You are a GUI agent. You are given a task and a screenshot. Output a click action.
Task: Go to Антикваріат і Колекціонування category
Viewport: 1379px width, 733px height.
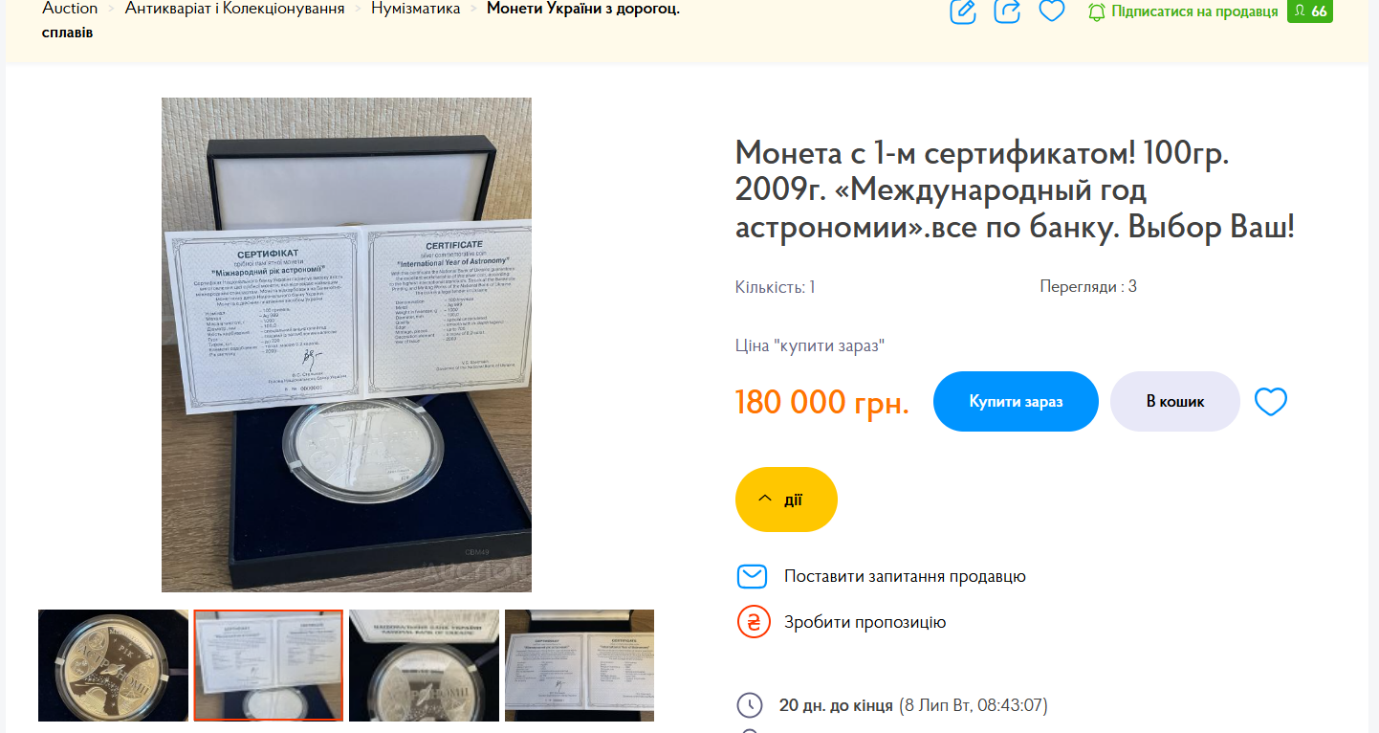pyautogui.click(x=235, y=9)
